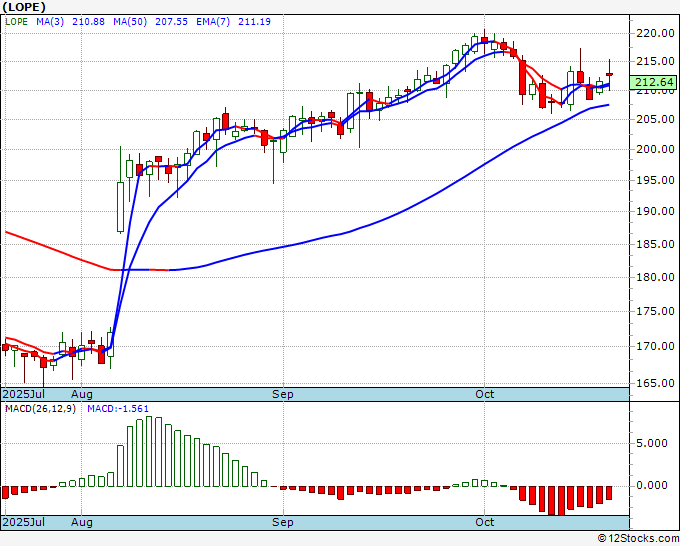Image resolution: width=680 pixels, height=546 pixels.
Task: Click the 195.00 price axis label
Action: coord(655,180)
